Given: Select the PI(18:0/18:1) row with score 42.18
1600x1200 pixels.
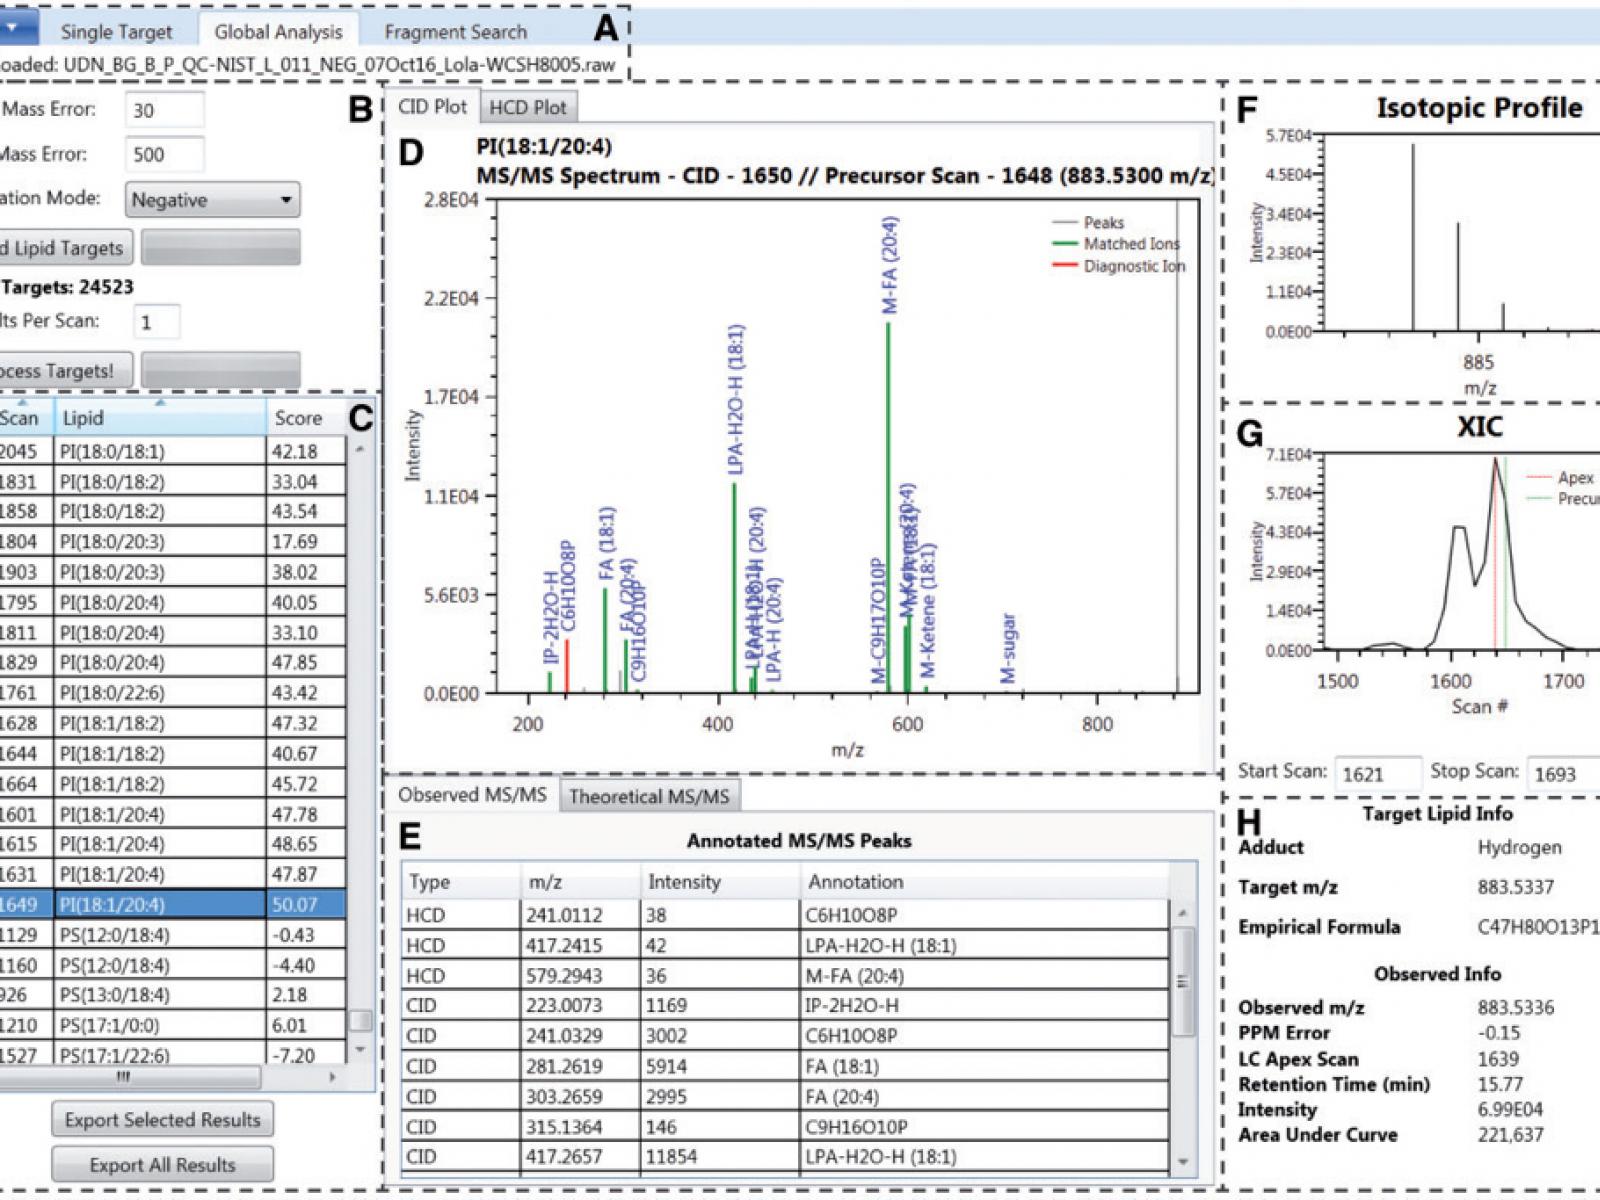Looking at the screenshot, I should pyautogui.click(x=172, y=451).
